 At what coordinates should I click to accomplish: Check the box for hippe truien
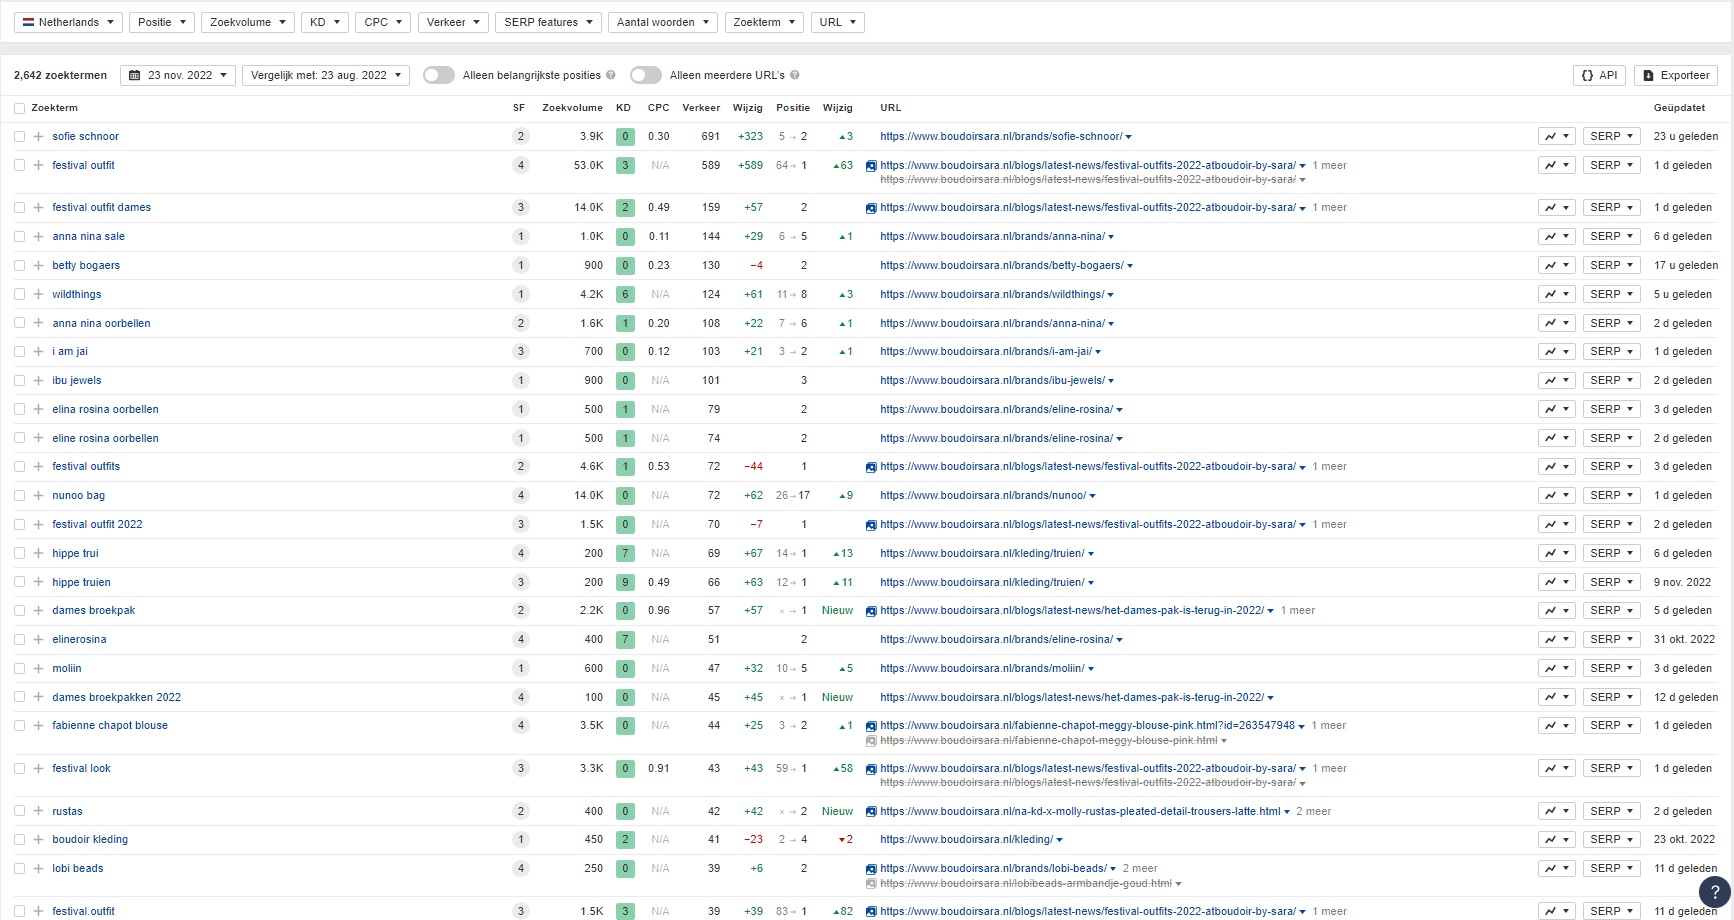pyautogui.click(x=19, y=582)
